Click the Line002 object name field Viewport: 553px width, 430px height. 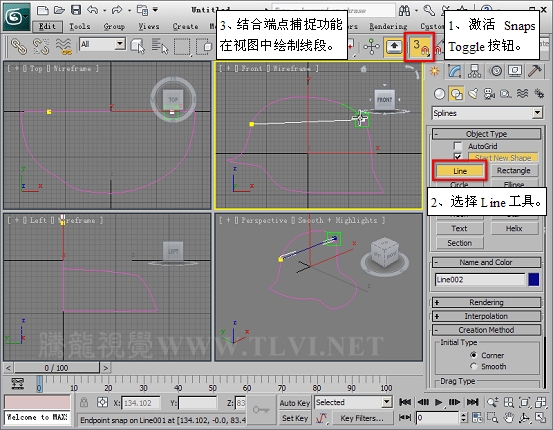tap(480, 280)
